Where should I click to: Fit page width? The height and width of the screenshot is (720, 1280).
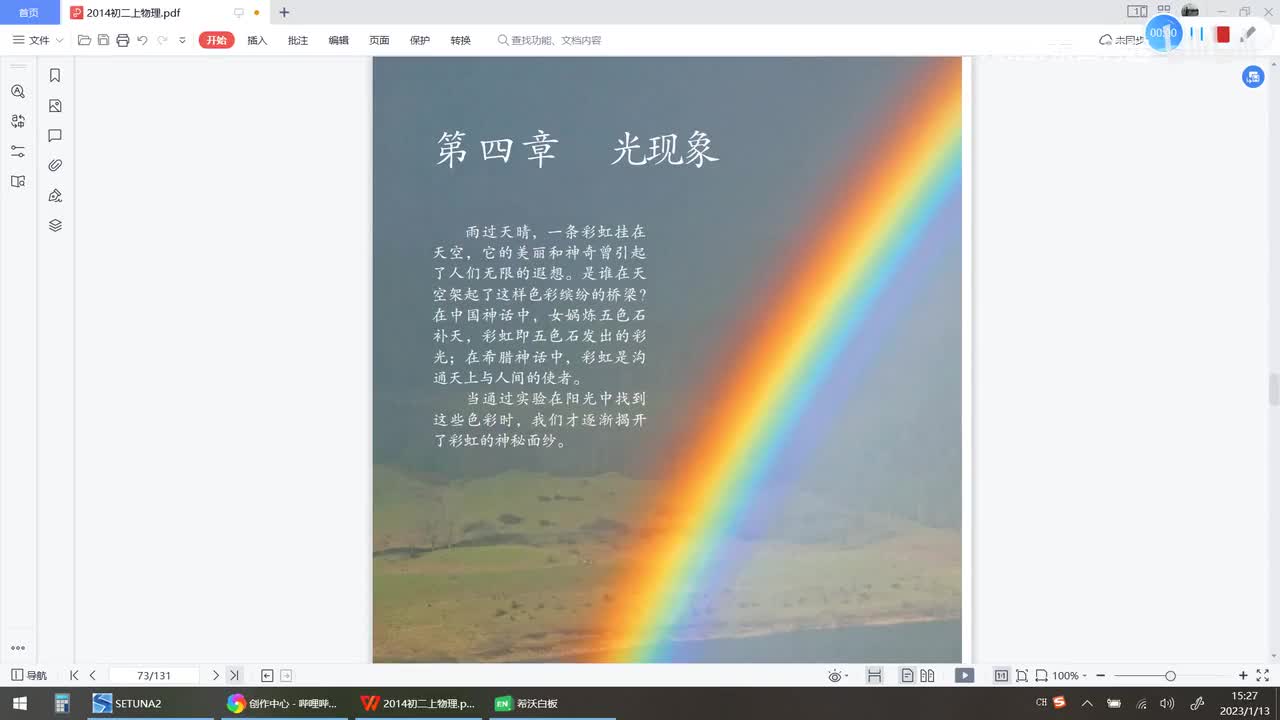(1041, 676)
